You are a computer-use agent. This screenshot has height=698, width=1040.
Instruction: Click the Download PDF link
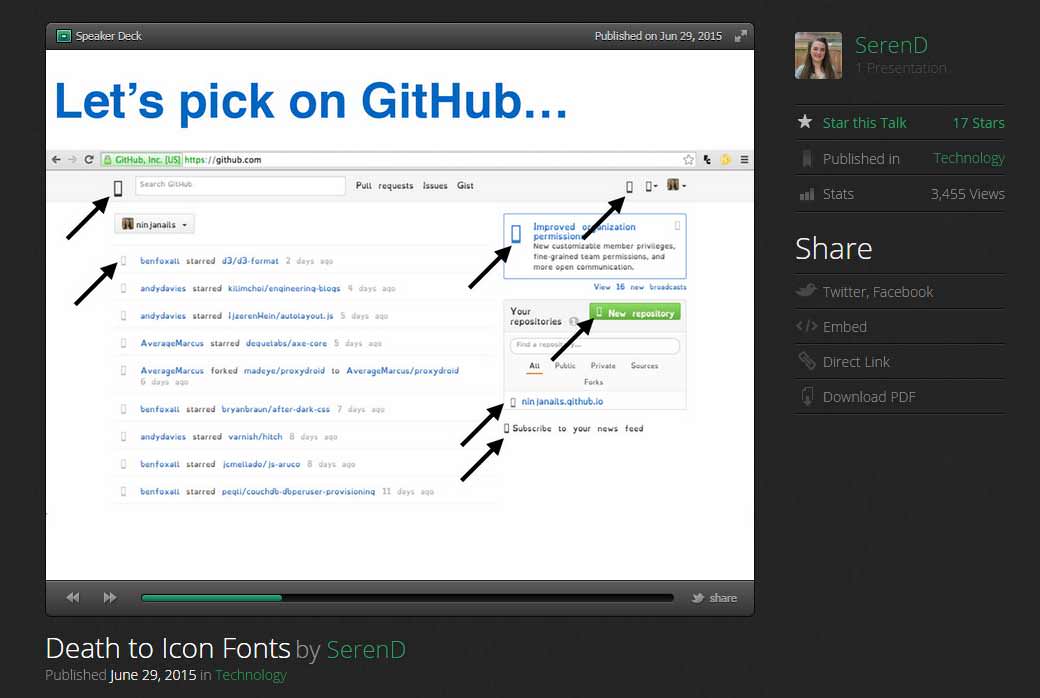[x=868, y=397]
